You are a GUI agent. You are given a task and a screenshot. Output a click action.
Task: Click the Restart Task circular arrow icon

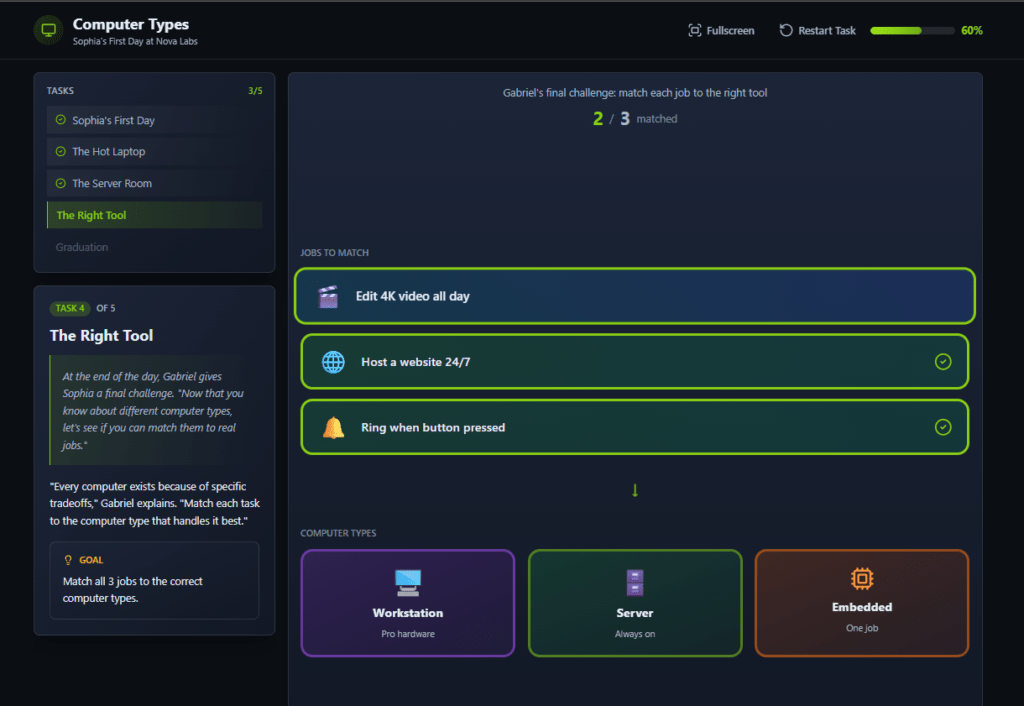click(786, 31)
